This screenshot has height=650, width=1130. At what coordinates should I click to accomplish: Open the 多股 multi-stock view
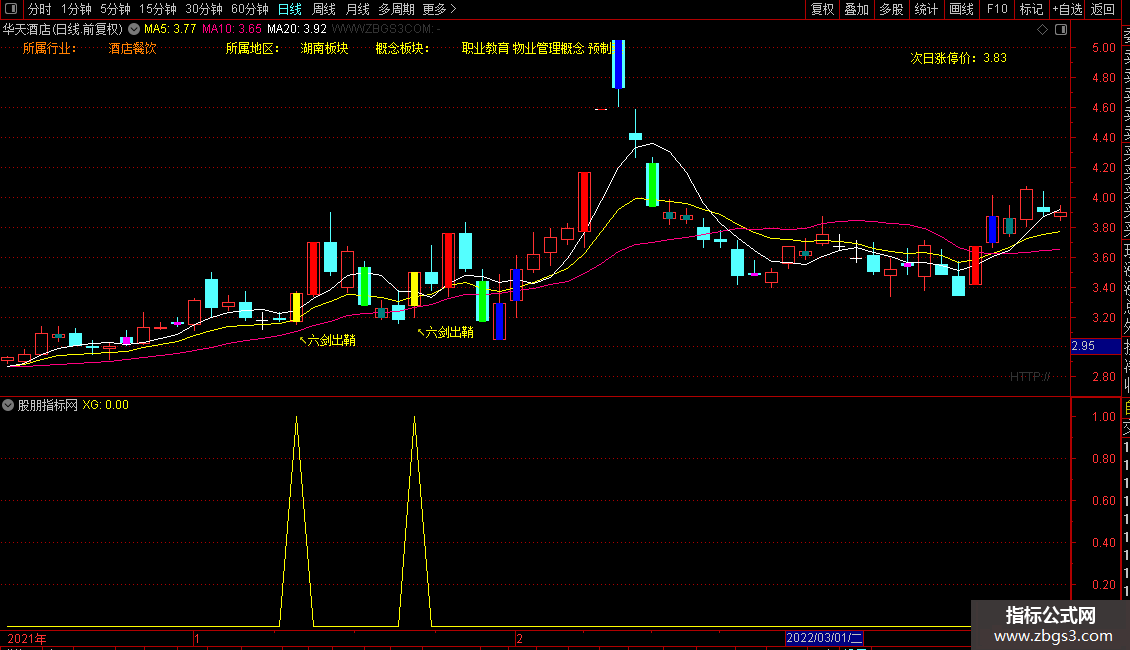tap(891, 9)
